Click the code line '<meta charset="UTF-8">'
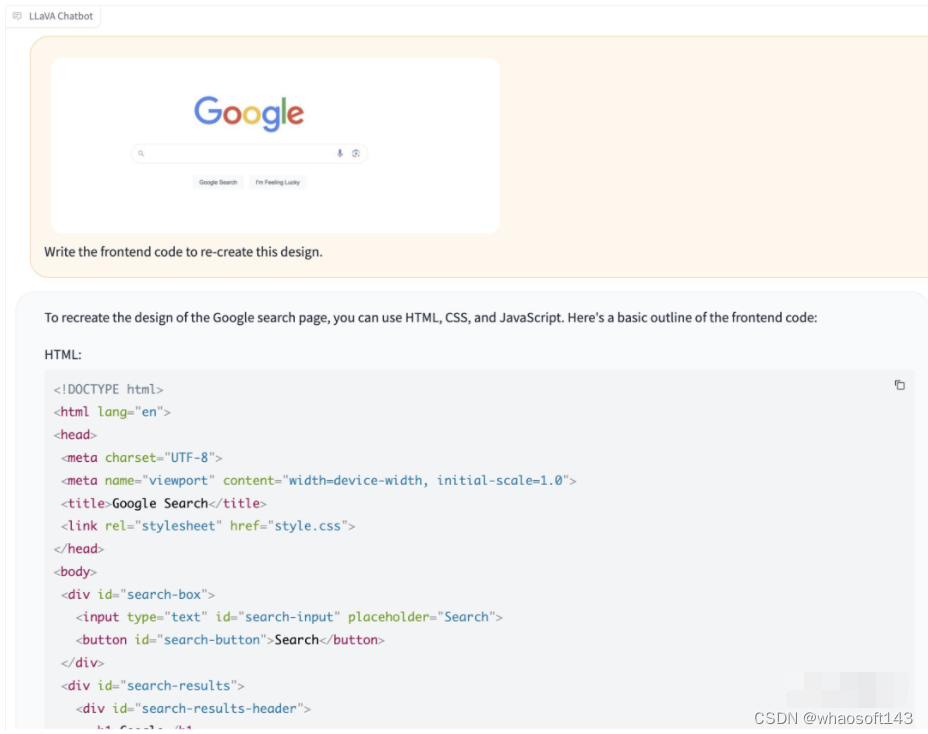The width and height of the screenshot is (928, 734). pyautogui.click(x=141, y=458)
